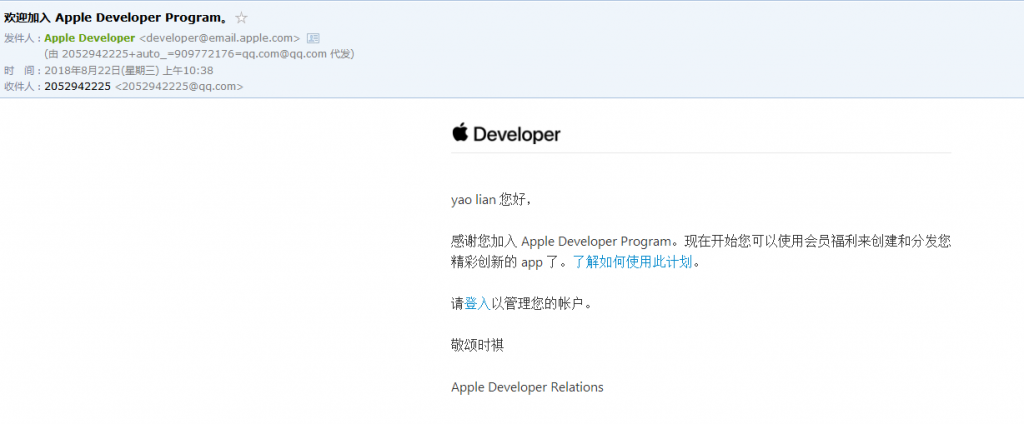Click the 发件人 field label
Viewport: 1024px width, 424px height.
click(x=20, y=38)
